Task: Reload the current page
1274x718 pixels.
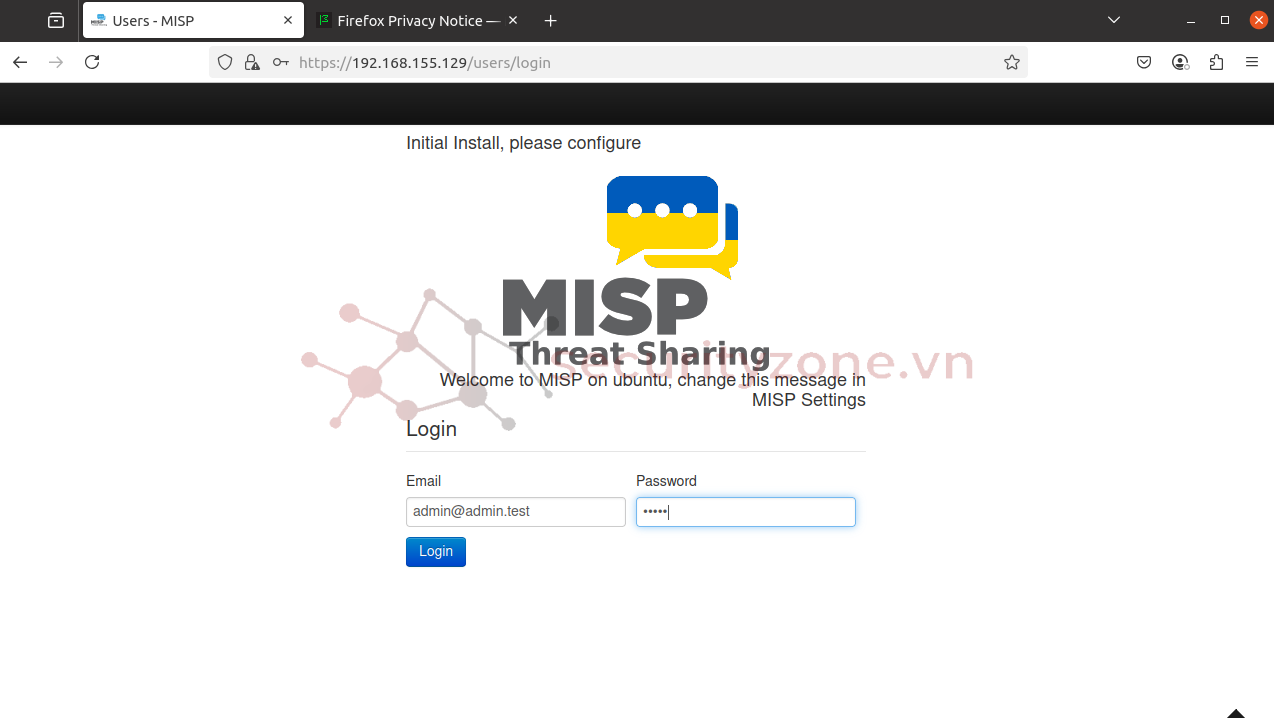Action: click(92, 62)
